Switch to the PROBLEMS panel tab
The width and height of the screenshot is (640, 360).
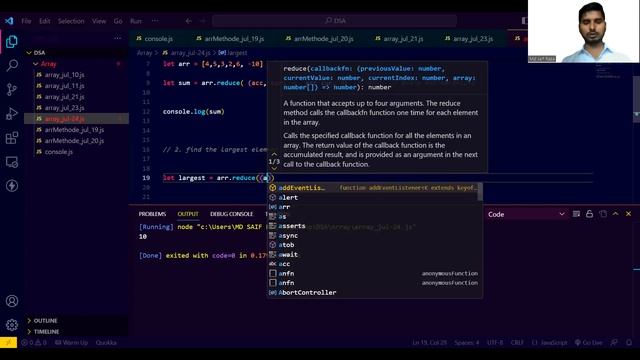[152, 214]
